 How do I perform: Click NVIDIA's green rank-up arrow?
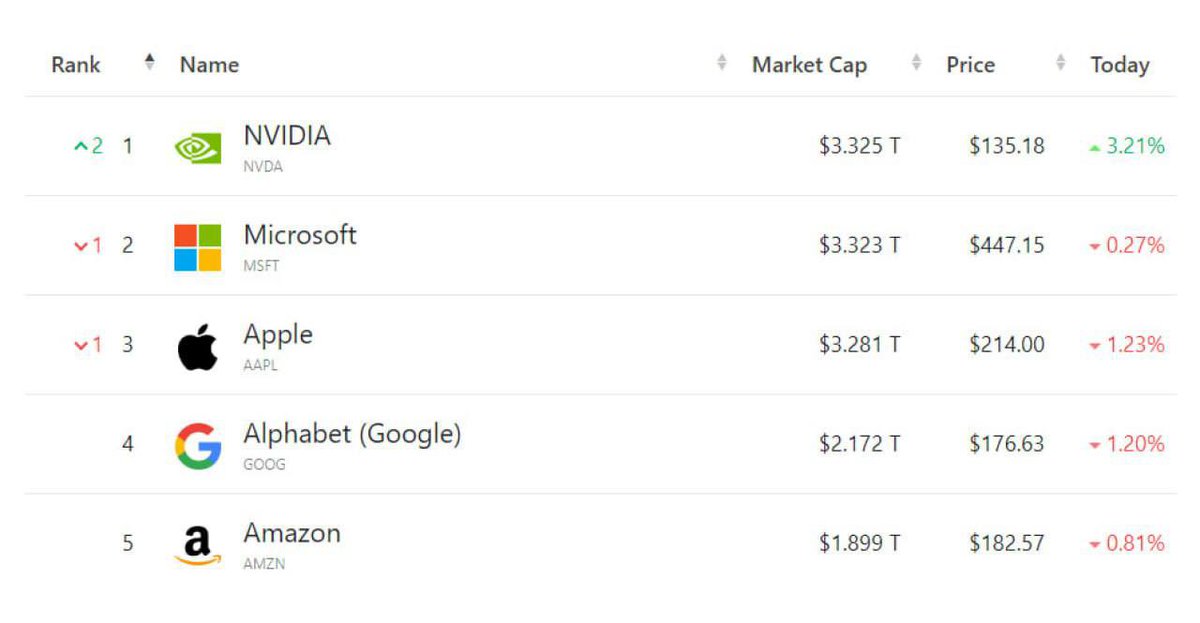[x=81, y=146]
